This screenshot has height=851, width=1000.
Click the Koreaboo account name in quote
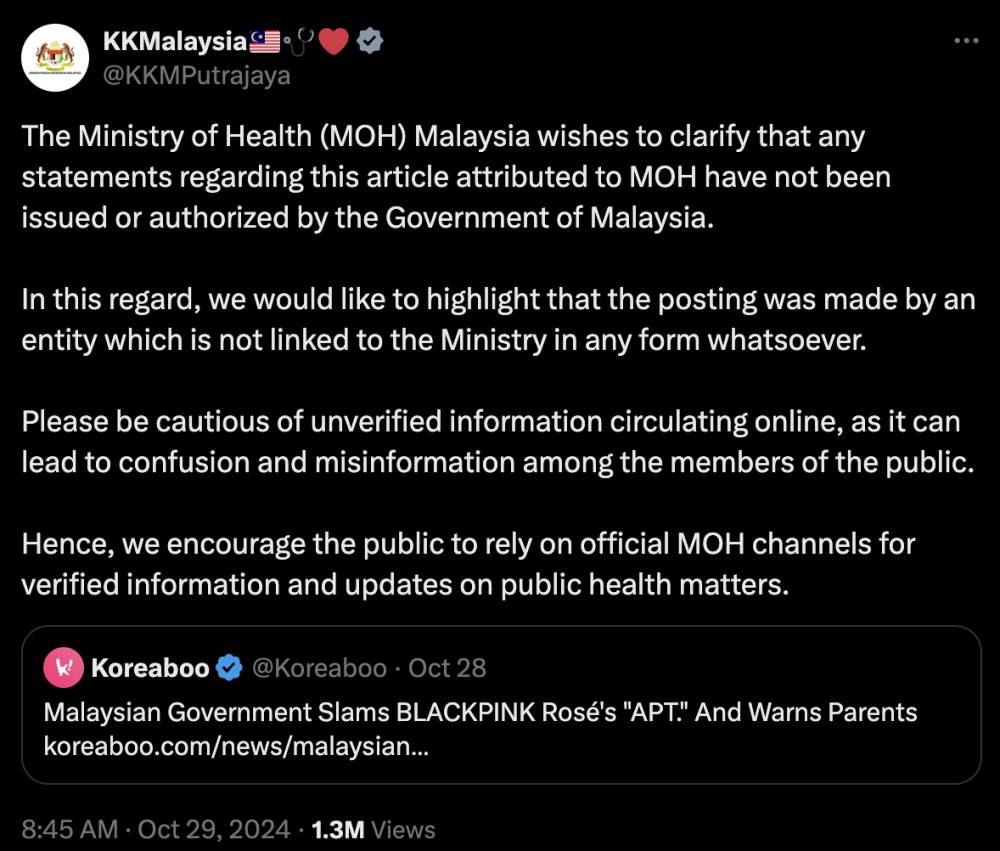(150, 668)
